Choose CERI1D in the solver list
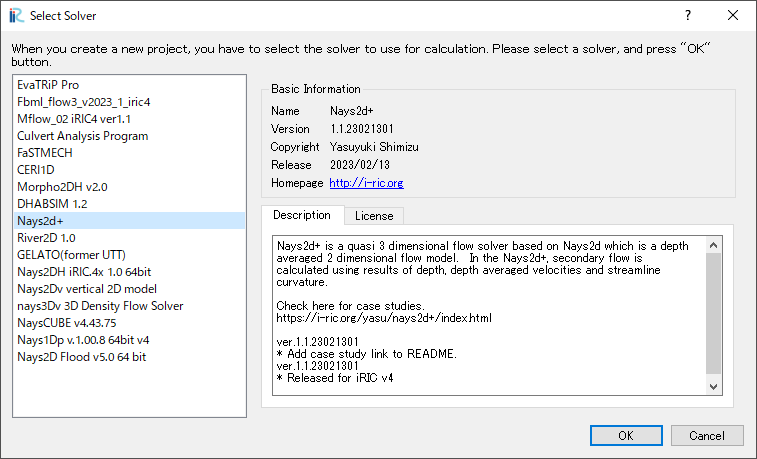This screenshot has width=757, height=459. [129, 170]
